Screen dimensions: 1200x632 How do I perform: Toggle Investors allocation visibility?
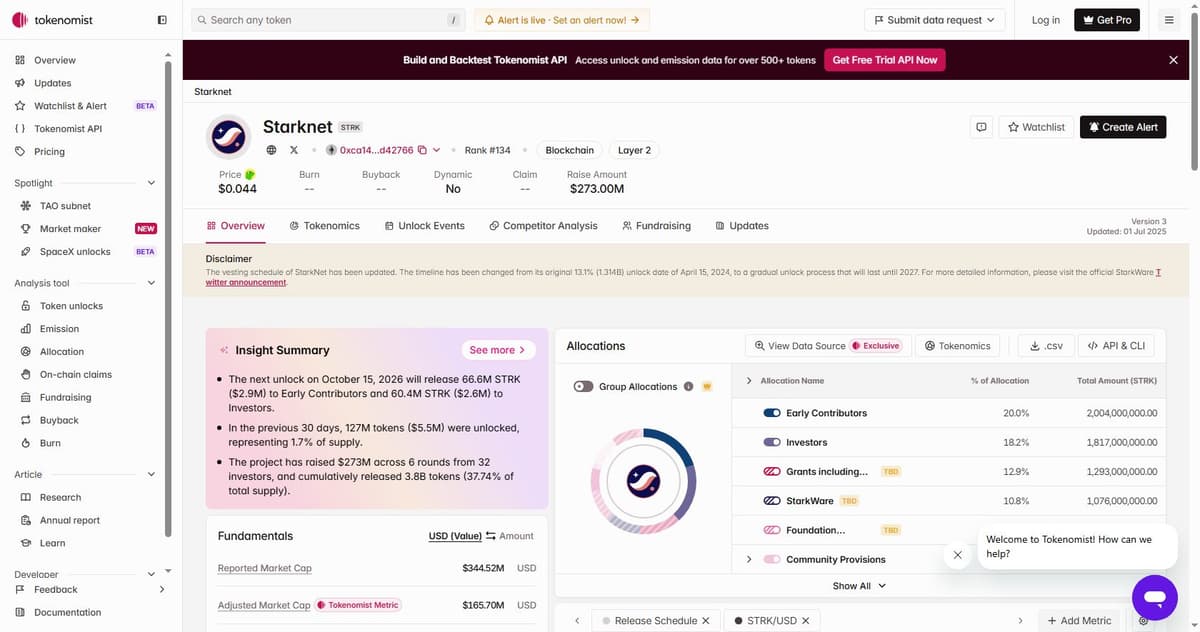tap(772, 442)
